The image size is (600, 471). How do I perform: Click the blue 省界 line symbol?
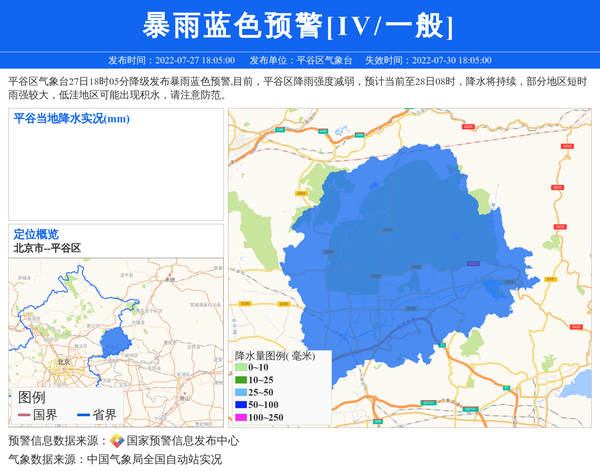[x=82, y=415]
